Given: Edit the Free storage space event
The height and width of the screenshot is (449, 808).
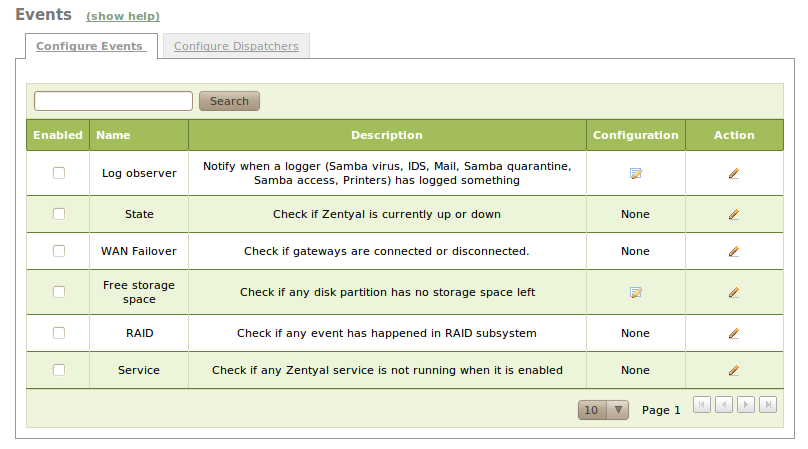Looking at the screenshot, I should coord(734,292).
